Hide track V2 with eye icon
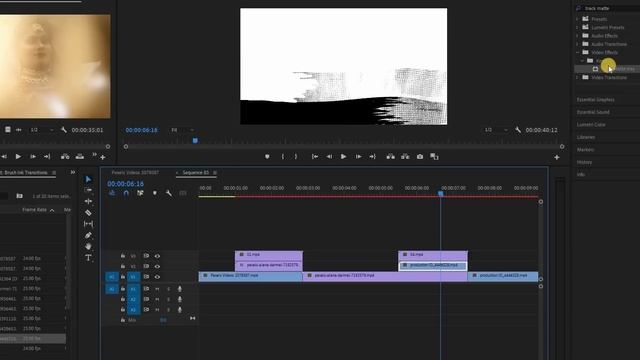 (157, 267)
